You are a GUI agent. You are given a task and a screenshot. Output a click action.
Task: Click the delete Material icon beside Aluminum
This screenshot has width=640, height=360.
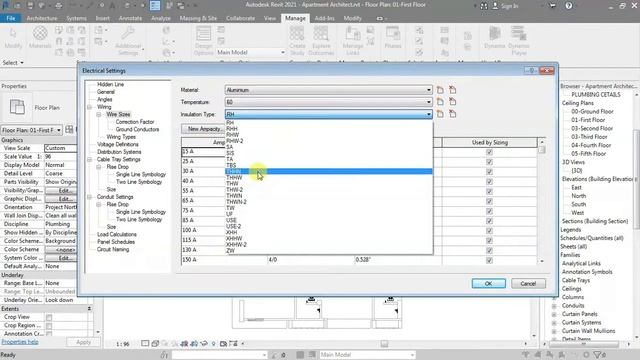(x=453, y=90)
